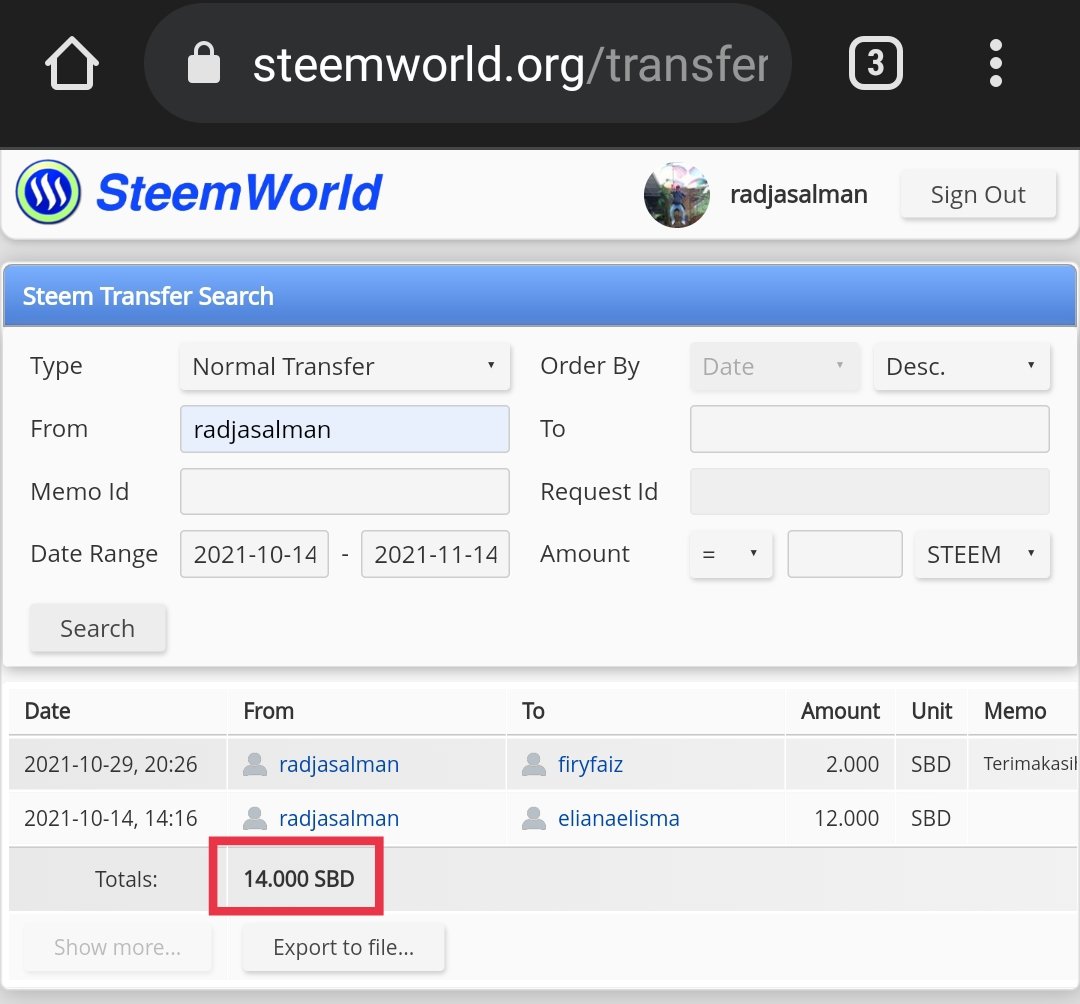Click the SteemWorld logo icon
This screenshot has width=1080, height=1004.
(48, 192)
